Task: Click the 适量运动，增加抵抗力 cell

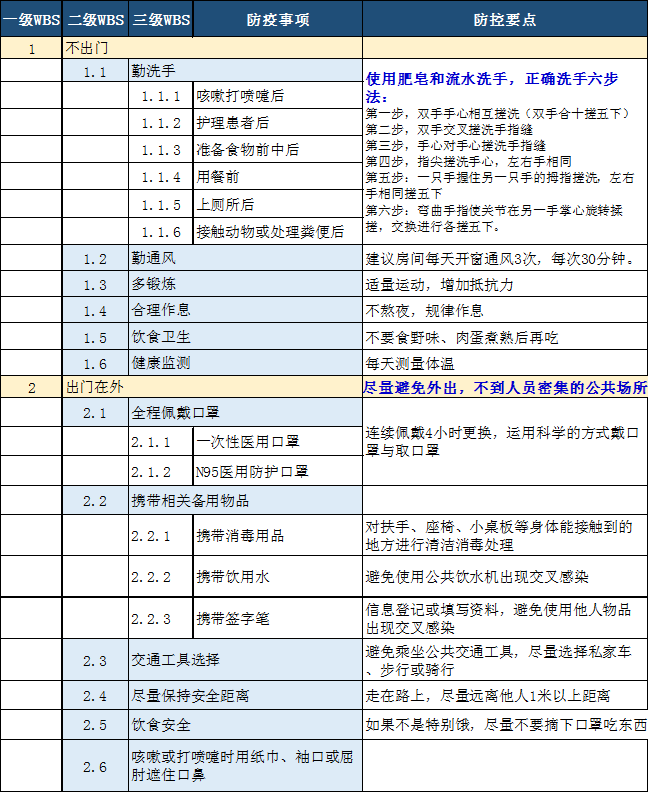Action: [505, 284]
